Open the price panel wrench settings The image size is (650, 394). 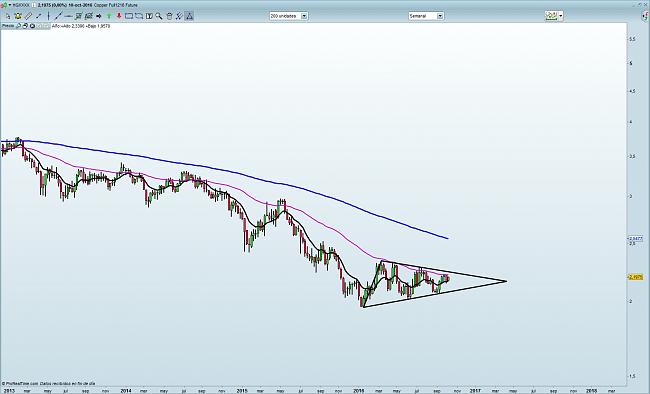pyautogui.click(x=19, y=26)
